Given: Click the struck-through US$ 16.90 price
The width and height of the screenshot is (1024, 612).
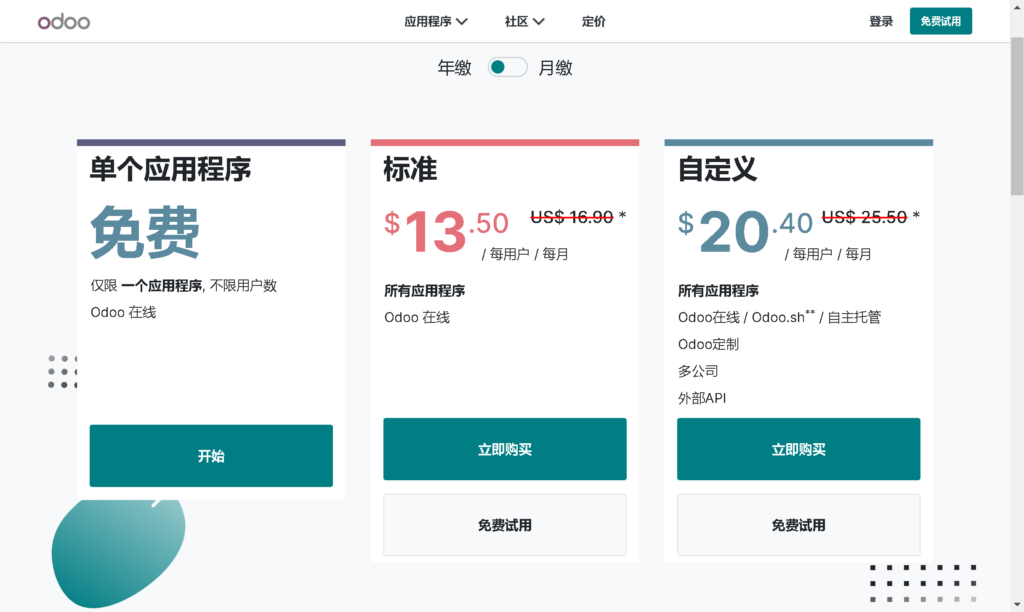Looking at the screenshot, I should pos(571,217).
